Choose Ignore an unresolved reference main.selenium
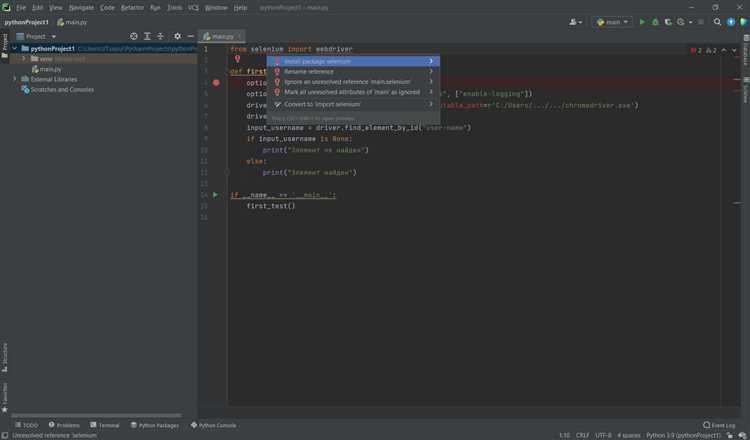 (353, 82)
